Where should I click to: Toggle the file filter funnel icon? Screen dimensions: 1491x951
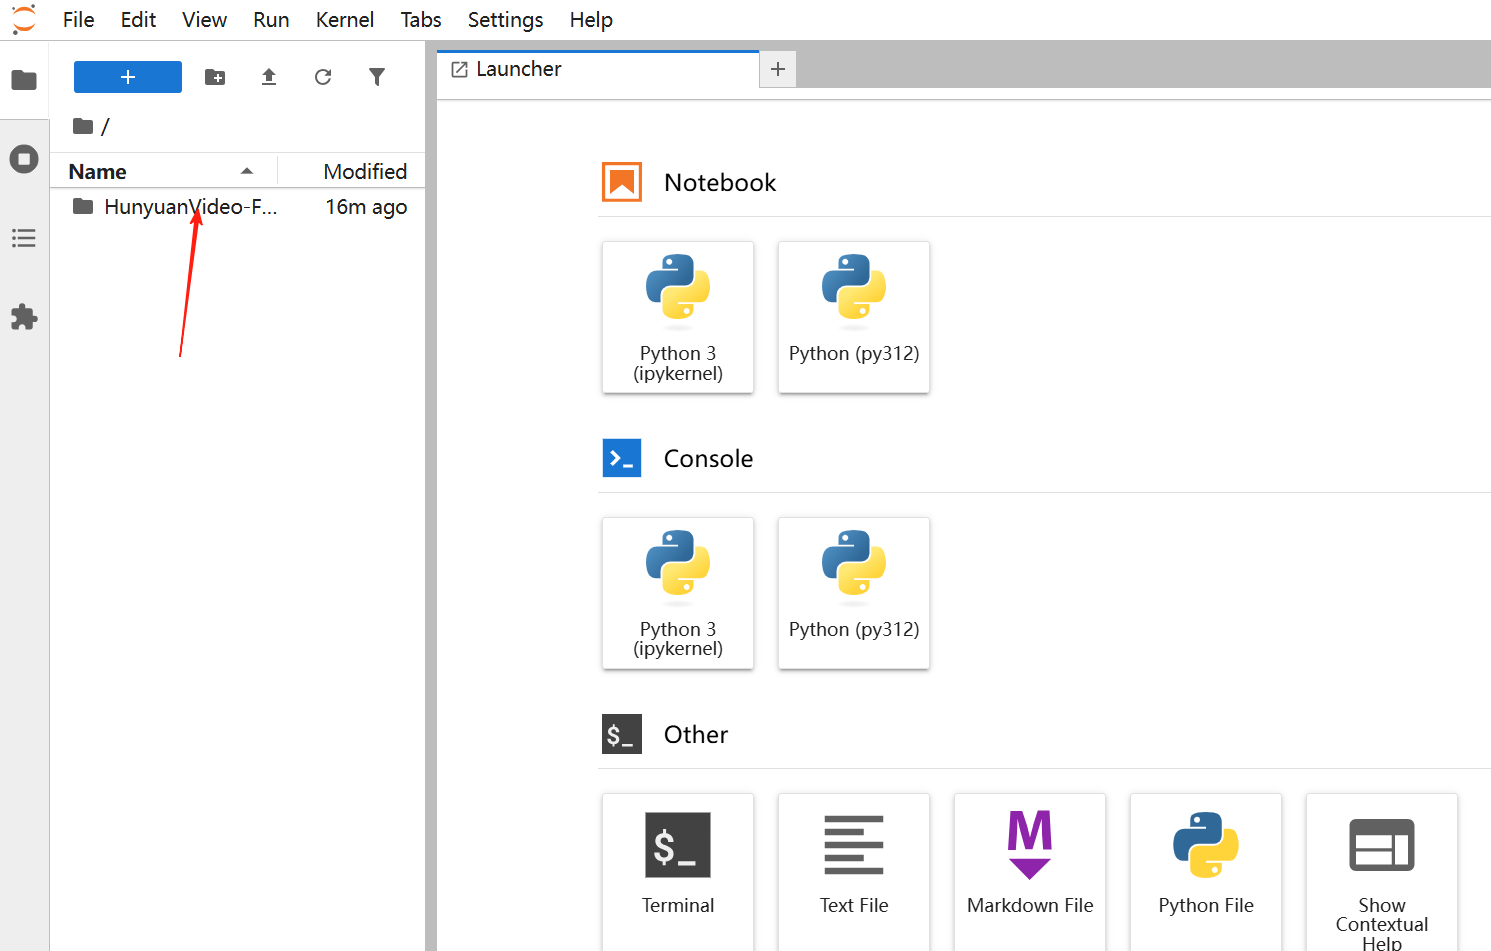(x=377, y=77)
